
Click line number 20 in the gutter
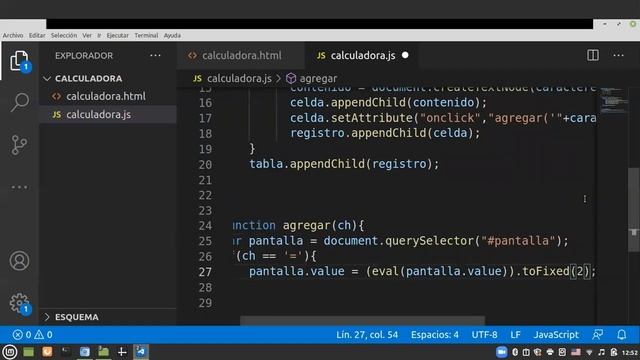(205, 164)
